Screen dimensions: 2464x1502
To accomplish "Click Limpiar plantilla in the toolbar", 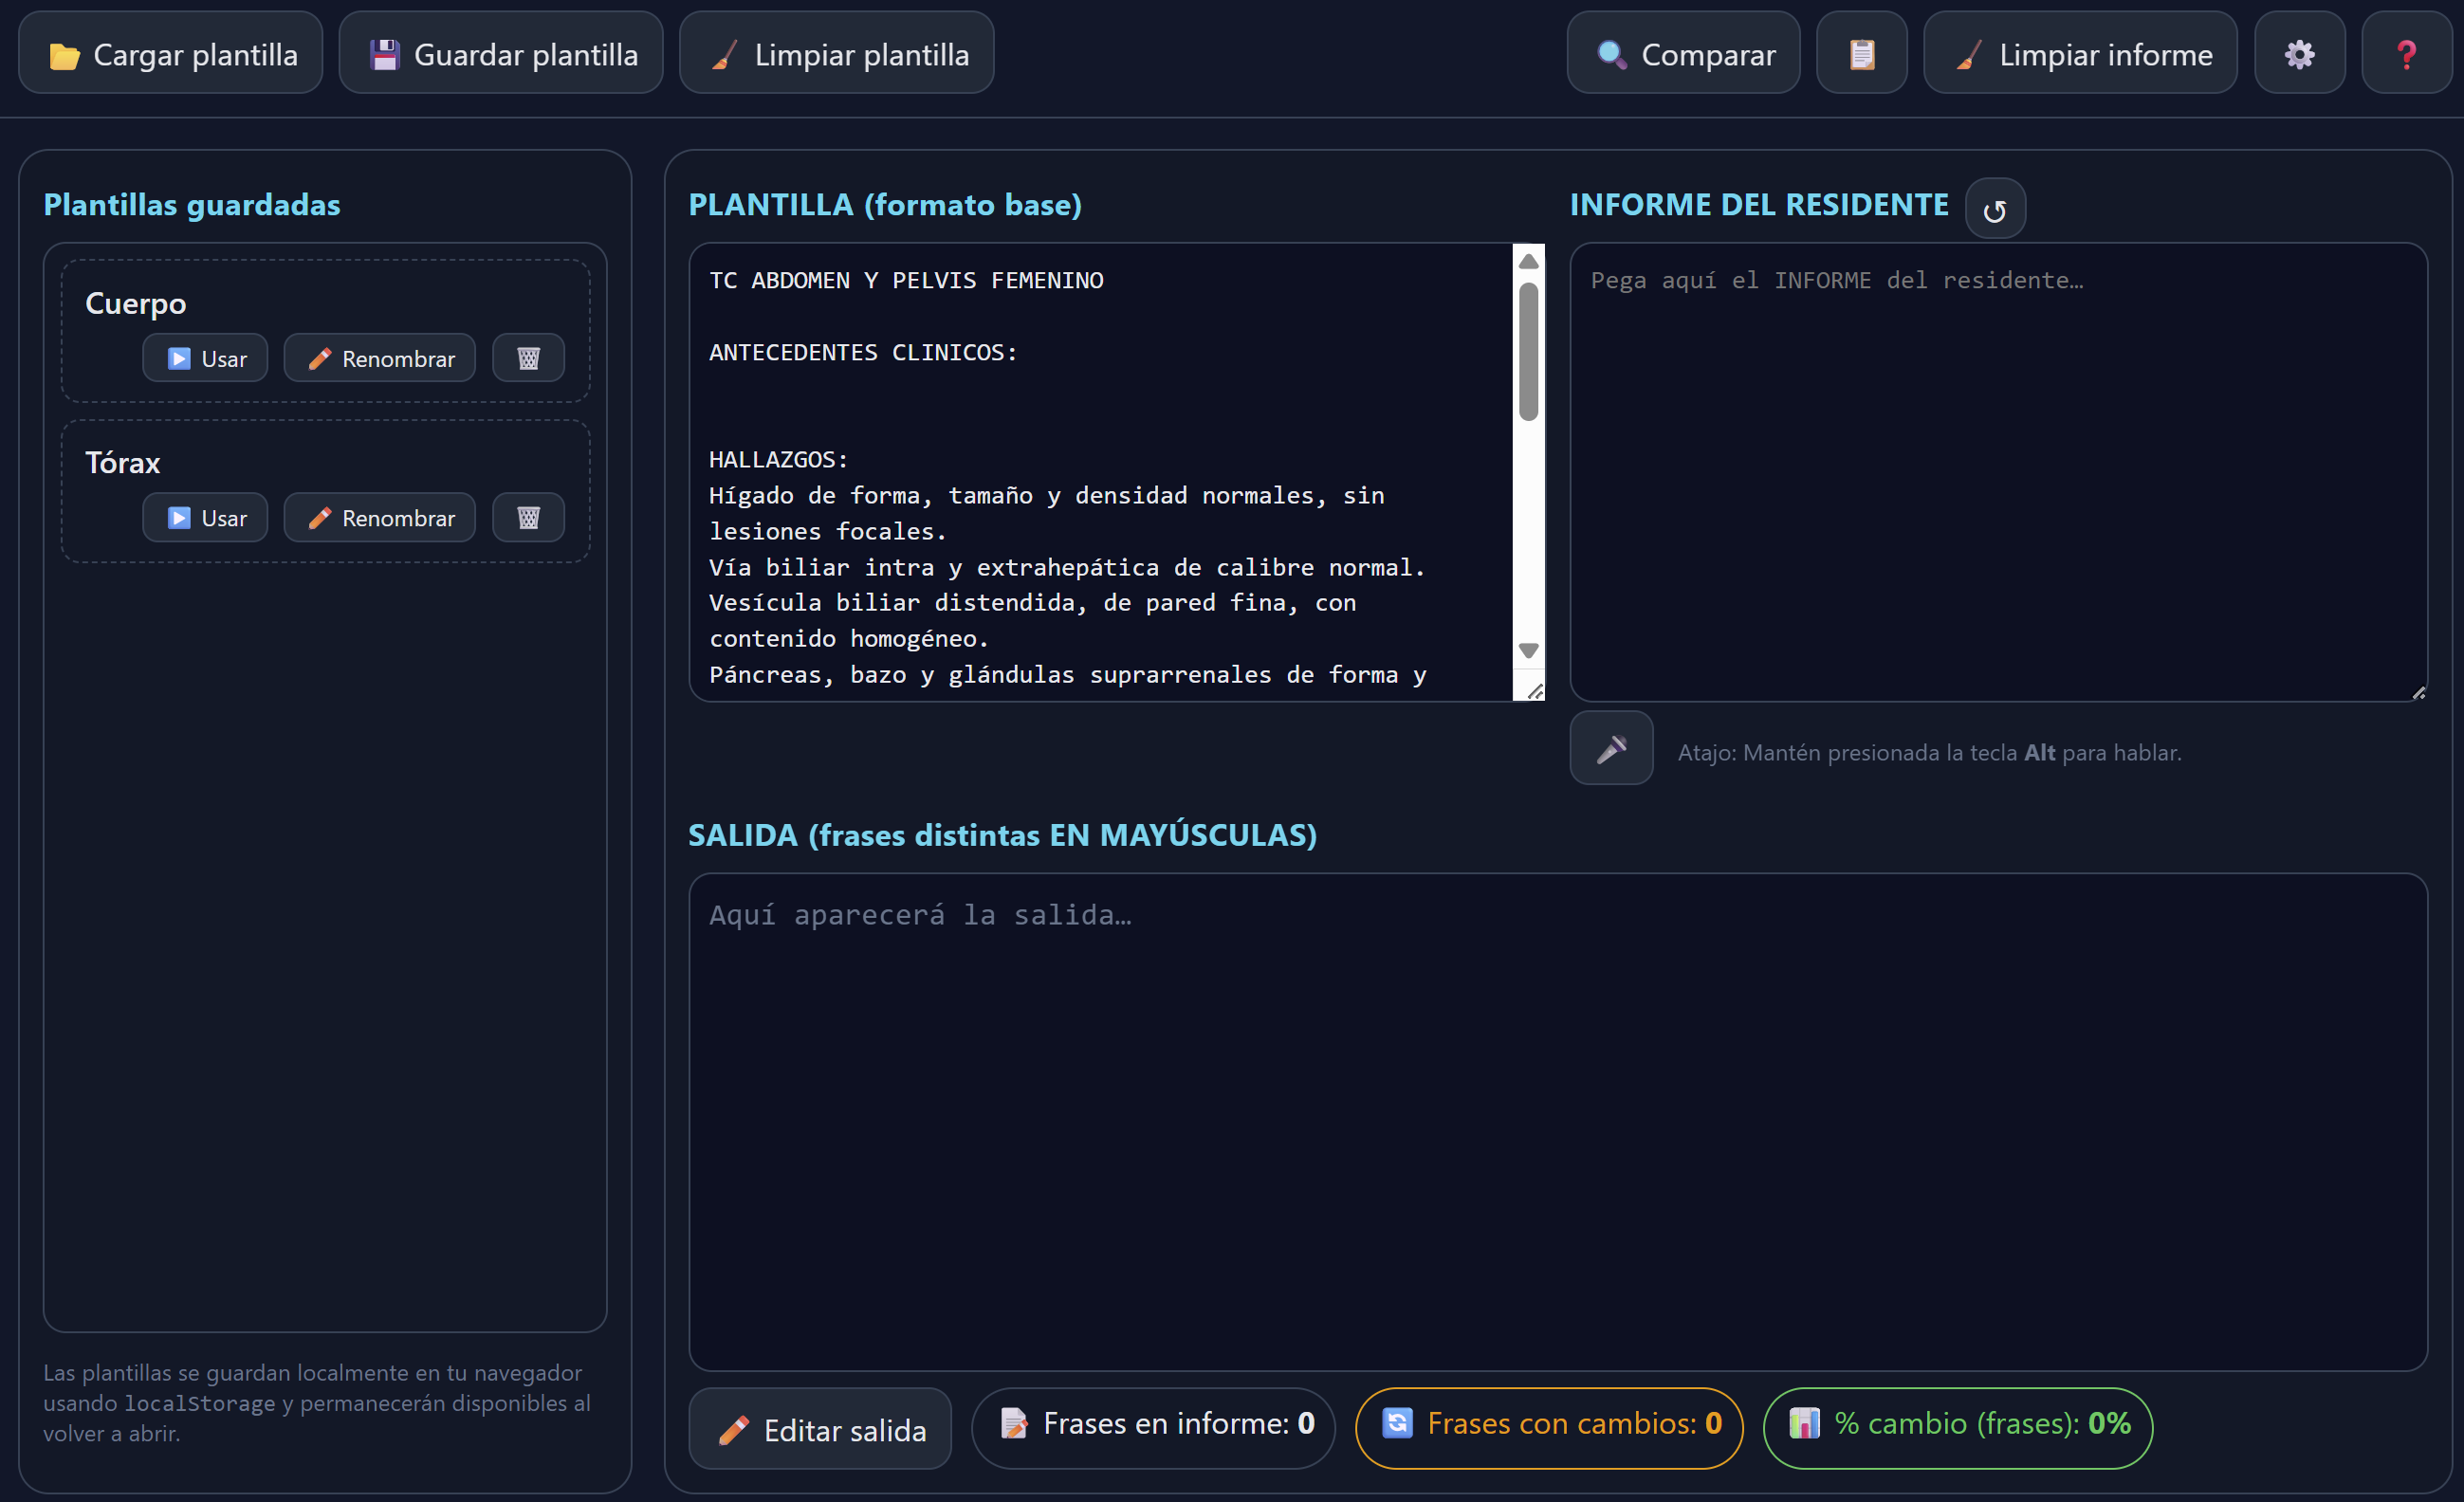I will 836,54.
